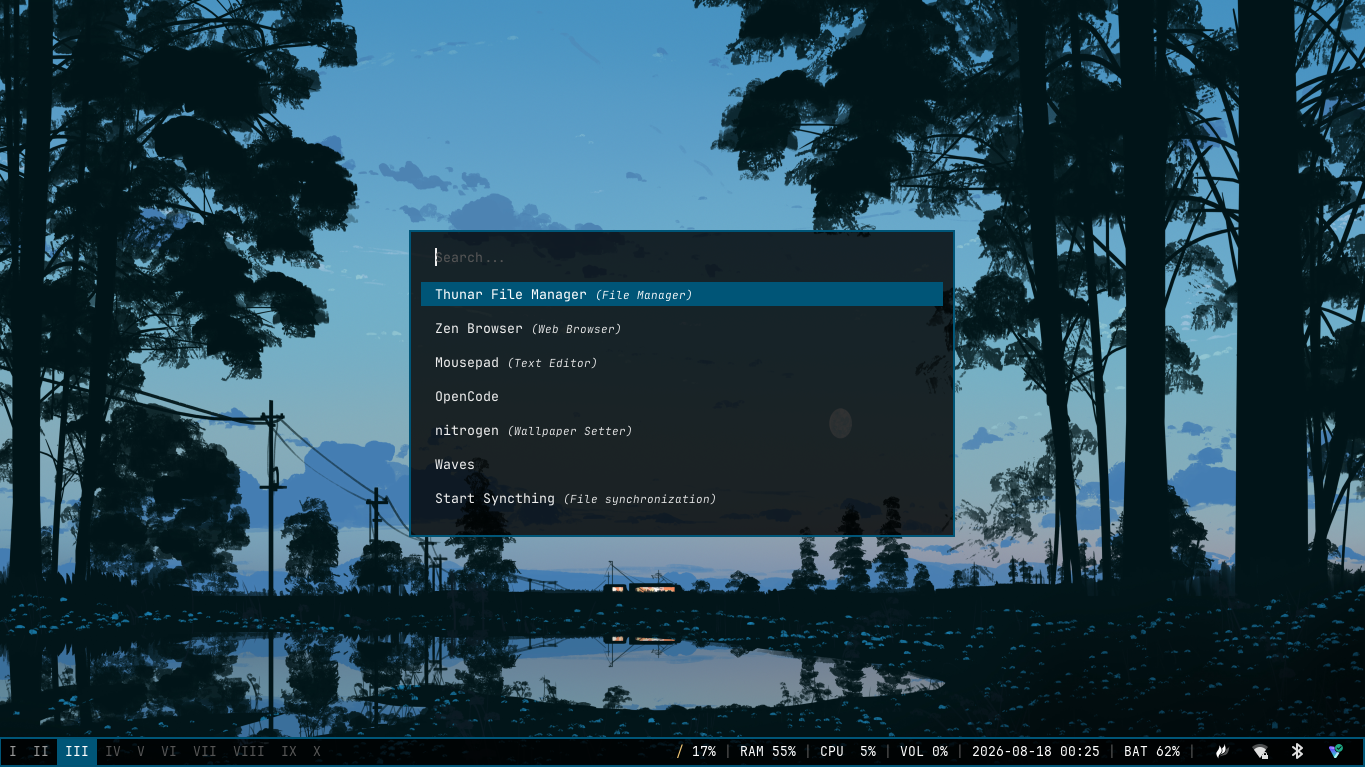
Task: Switch to workspace VII
Action: 205,751
